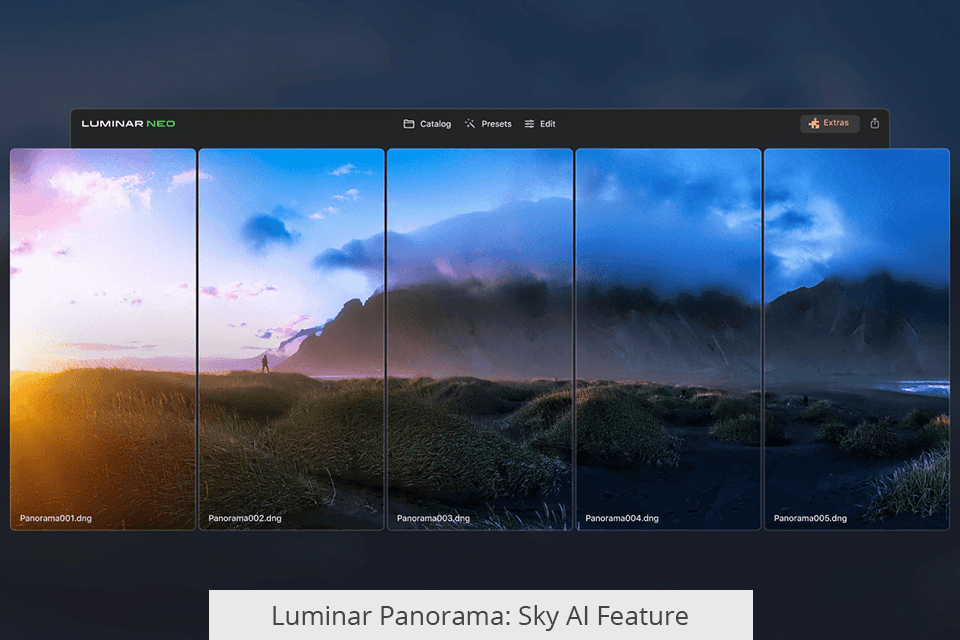Open the Edit tab
This screenshot has height=640, width=960.
(539, 124)
